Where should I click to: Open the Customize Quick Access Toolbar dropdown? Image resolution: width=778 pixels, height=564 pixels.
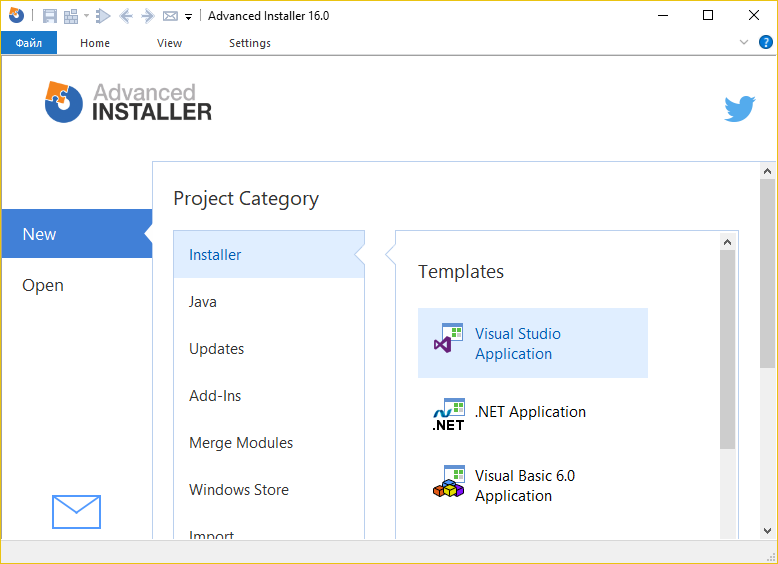point(189,17)
